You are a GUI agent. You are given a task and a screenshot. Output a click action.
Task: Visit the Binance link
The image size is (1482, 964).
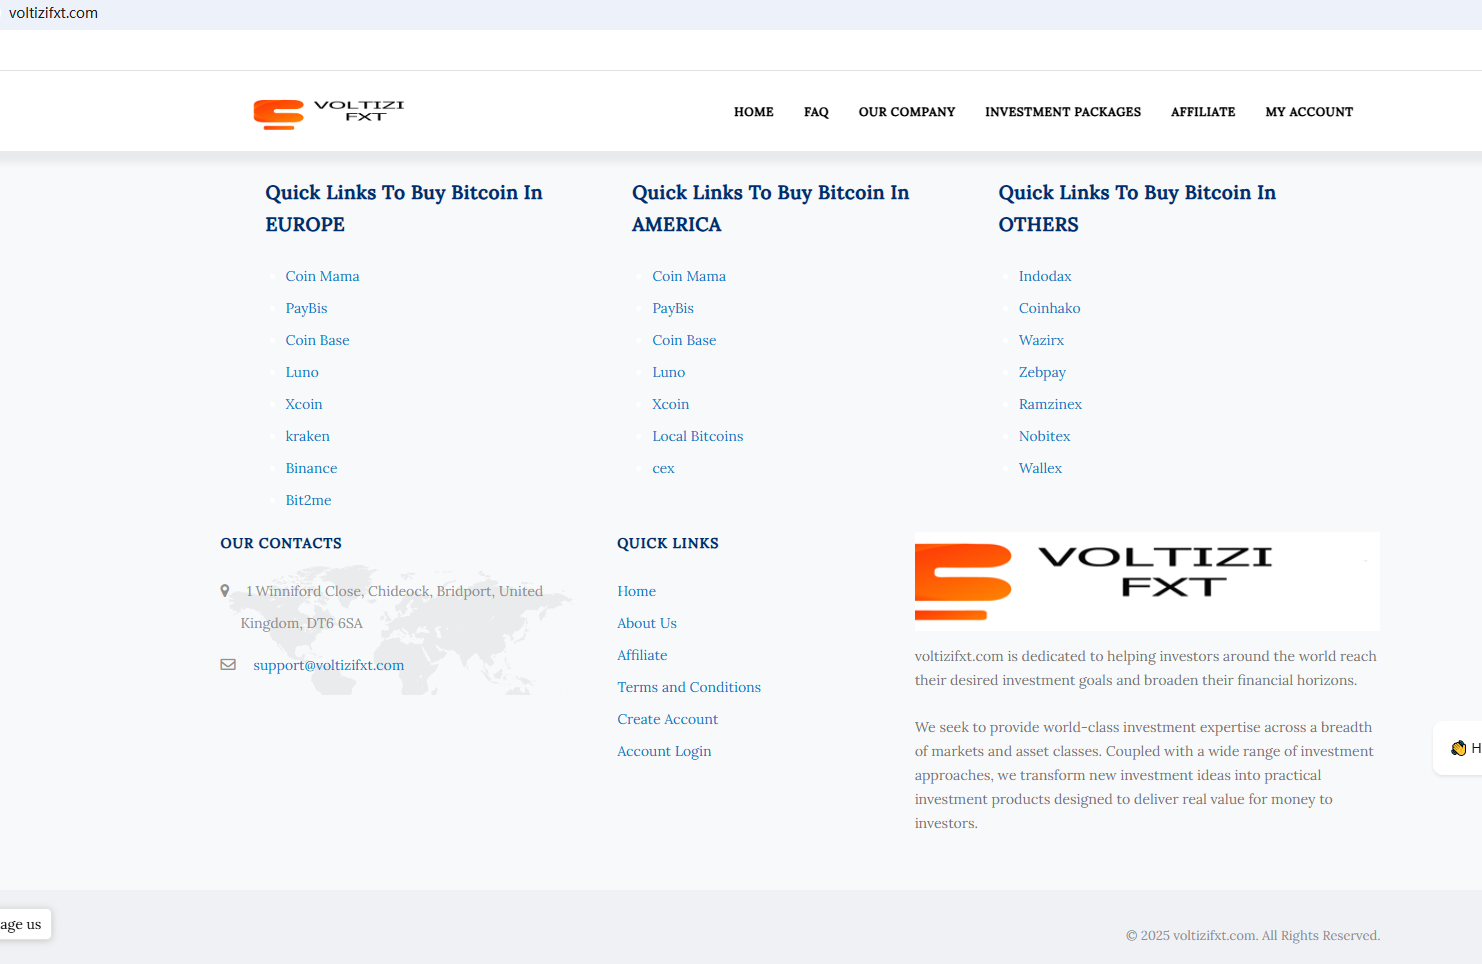tap(311, 468)
